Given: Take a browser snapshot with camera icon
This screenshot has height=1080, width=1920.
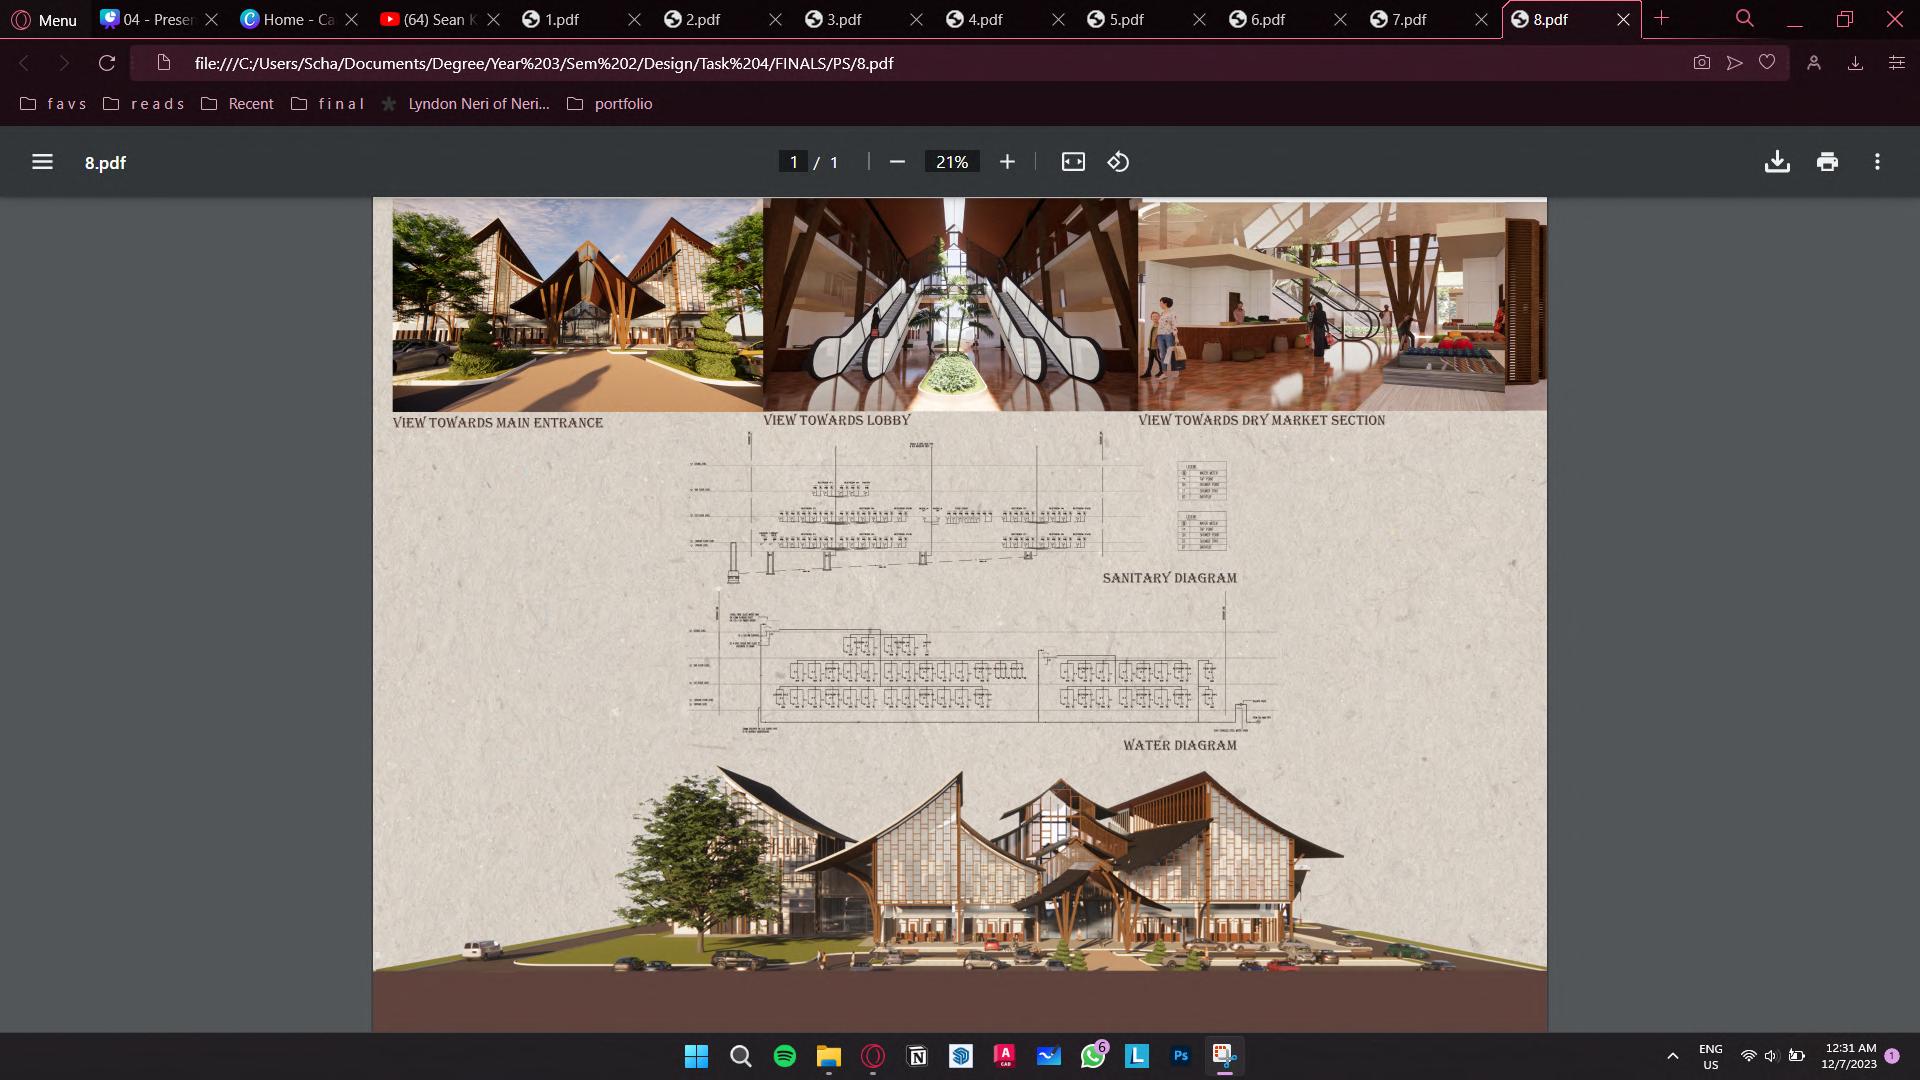Looking at the screenshot, I should [x=1701, y=63].
